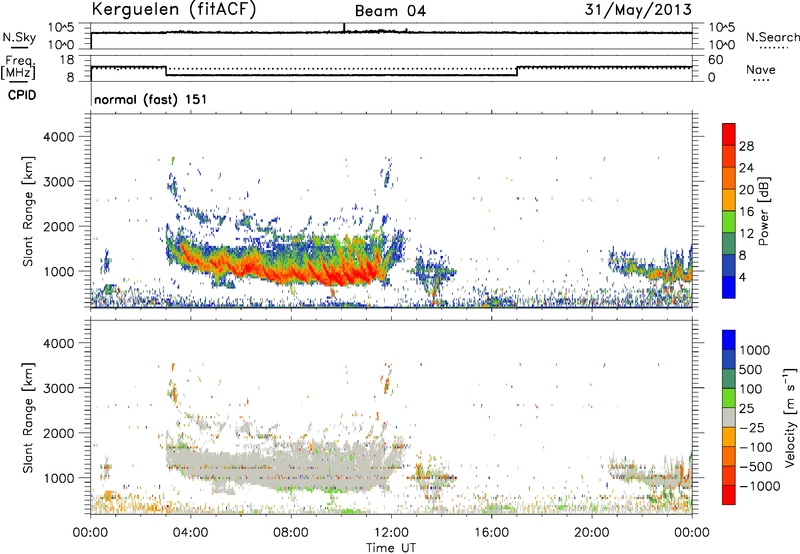Click the light green segment of power colorbar

[x=729, y=222]
